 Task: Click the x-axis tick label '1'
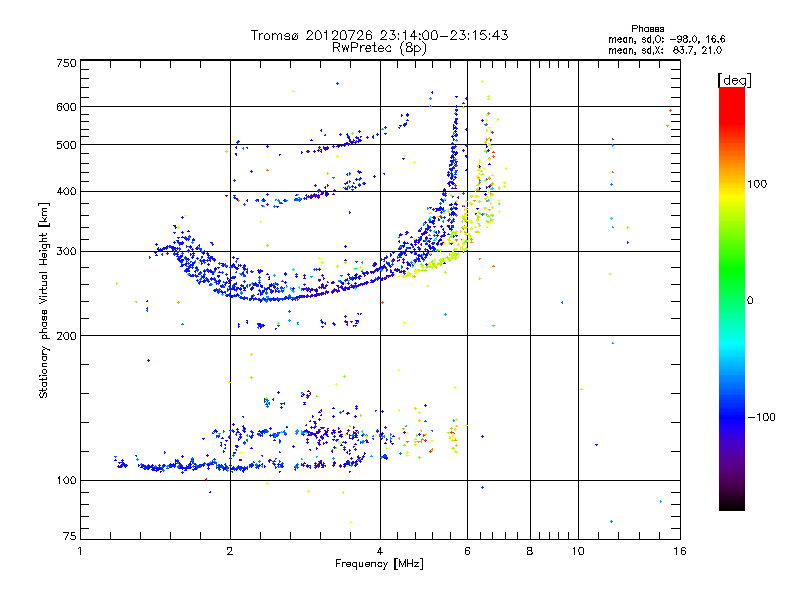(80, 551)
